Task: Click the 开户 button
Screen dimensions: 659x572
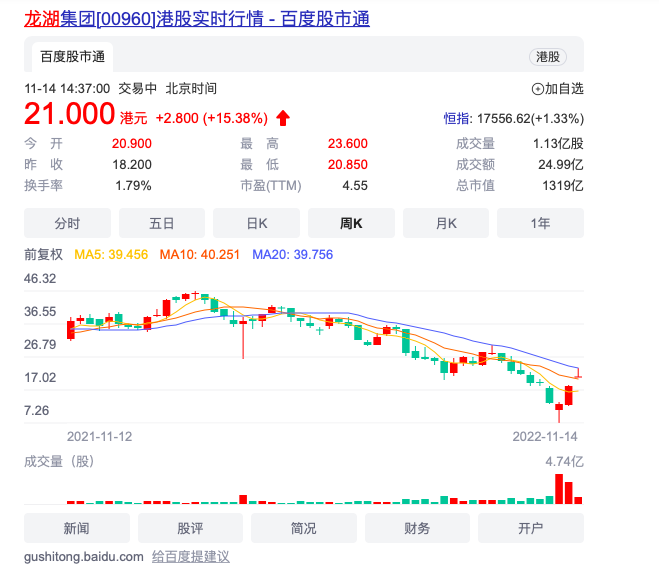Action: [x=531, y=528]
